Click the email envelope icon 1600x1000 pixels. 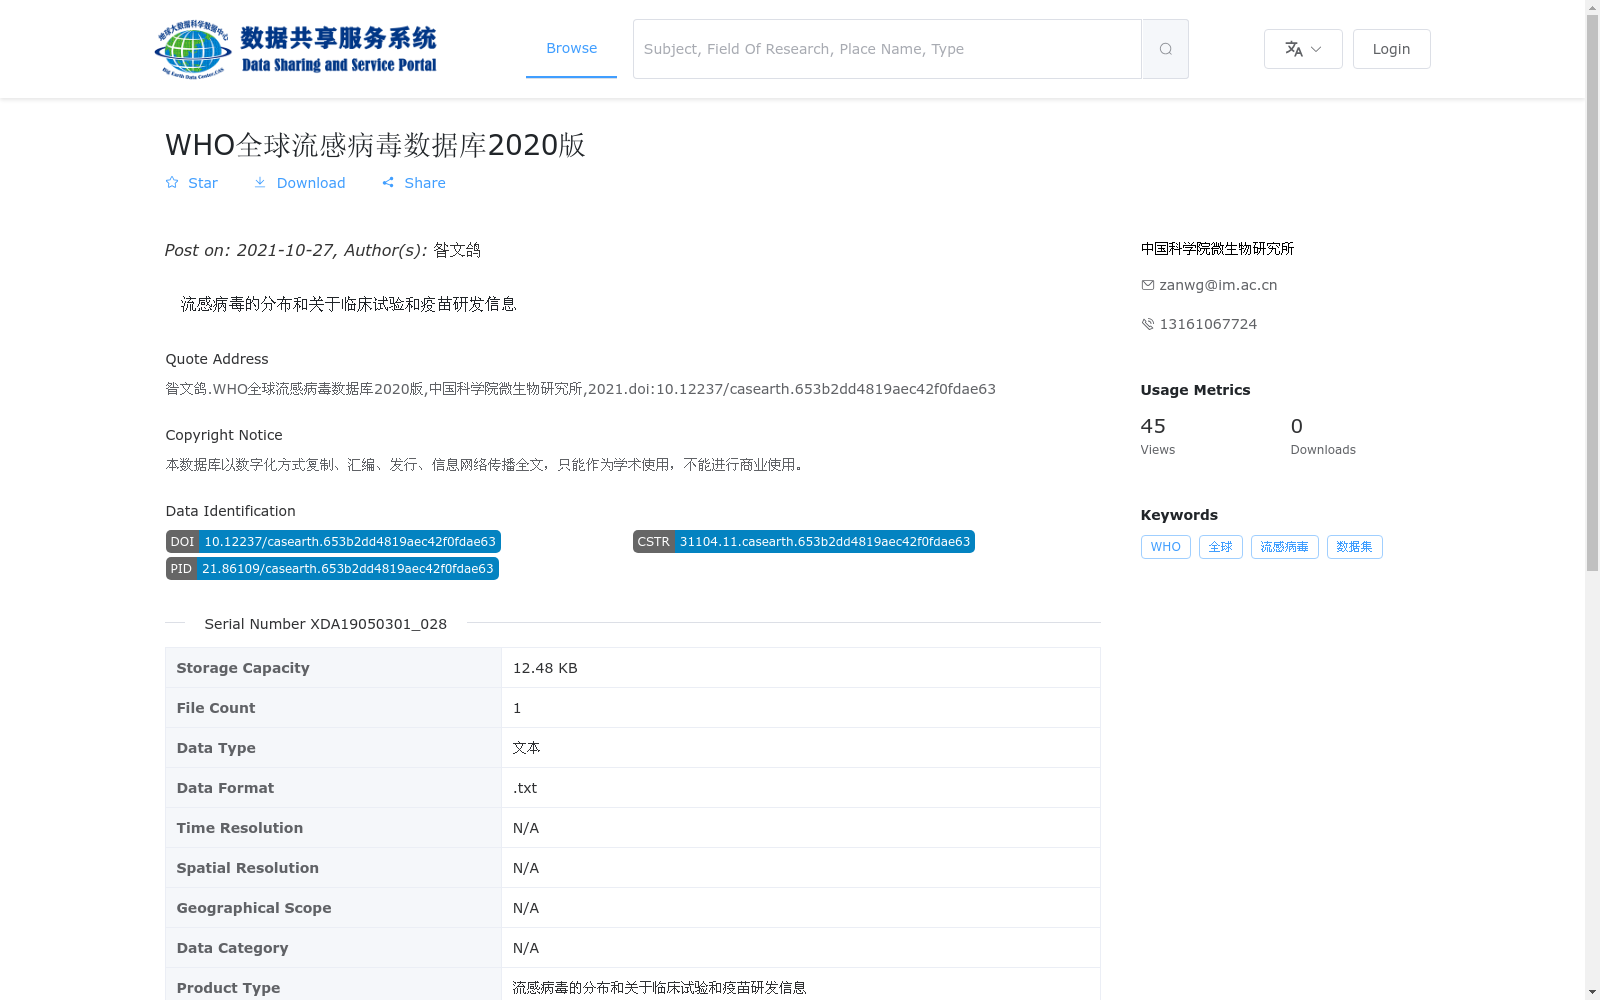[1147, 285]
